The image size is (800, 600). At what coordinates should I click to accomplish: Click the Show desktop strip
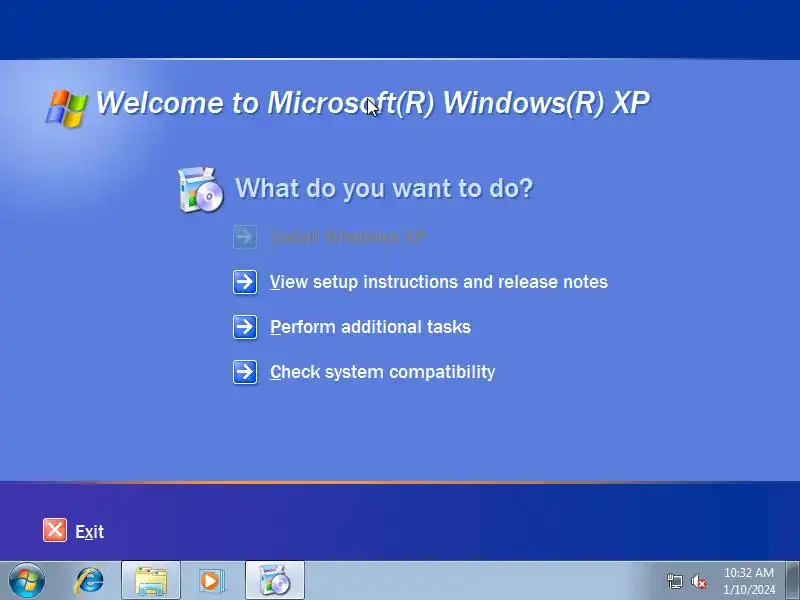coord(793,581)
